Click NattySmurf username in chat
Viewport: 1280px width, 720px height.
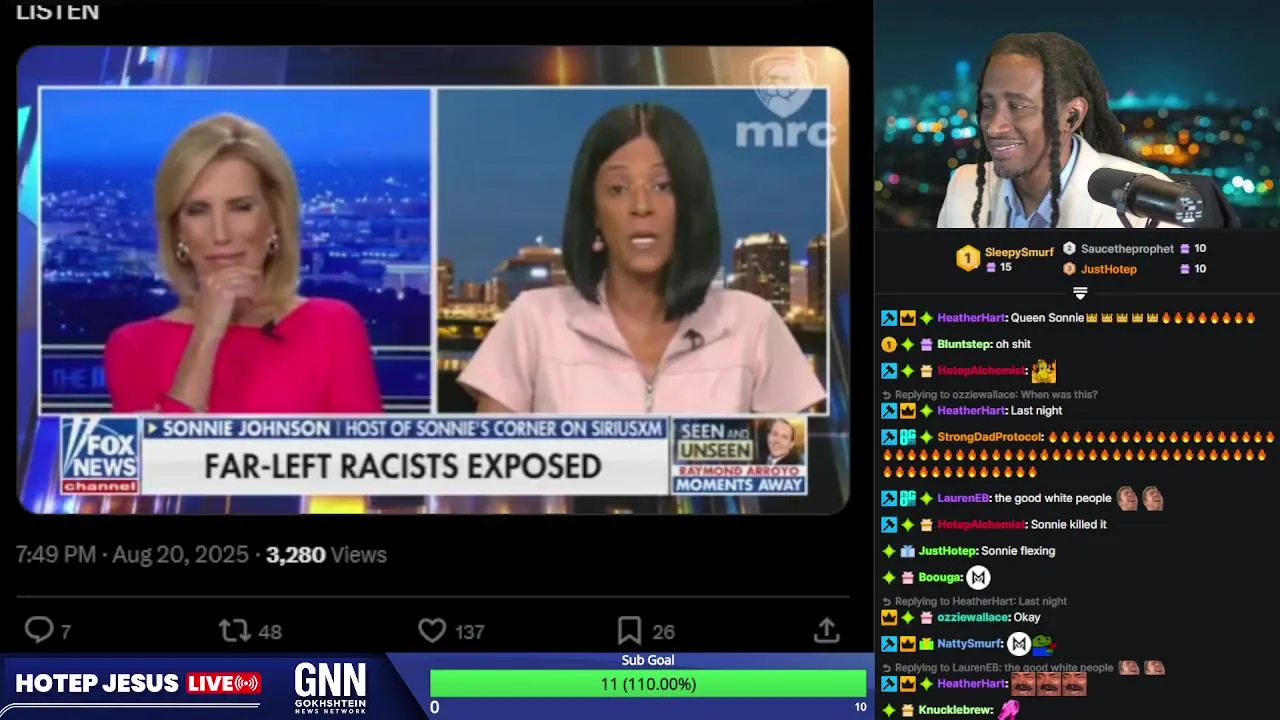pyautogui.click(x=970, y=644)
